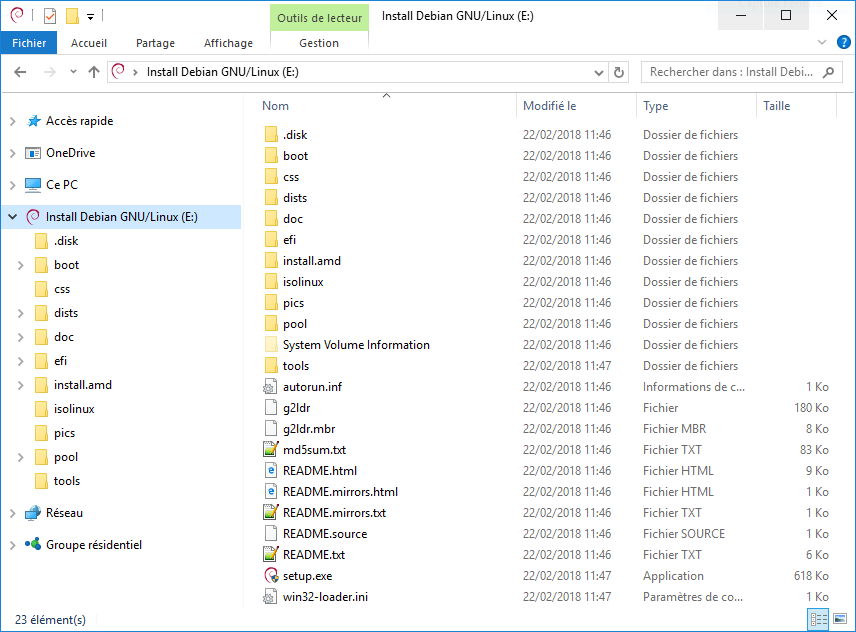Select the README.txt file icon
The image size is (856, 632).
(271, 555)
